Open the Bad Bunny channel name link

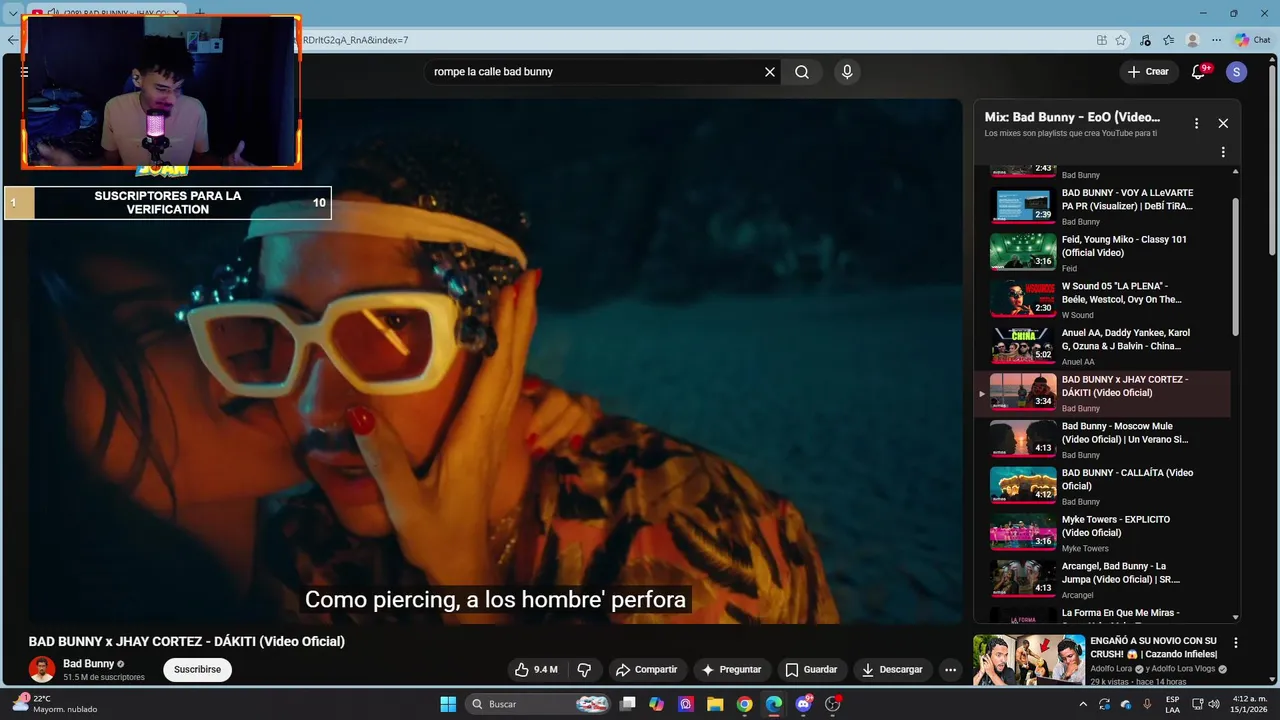88,664
